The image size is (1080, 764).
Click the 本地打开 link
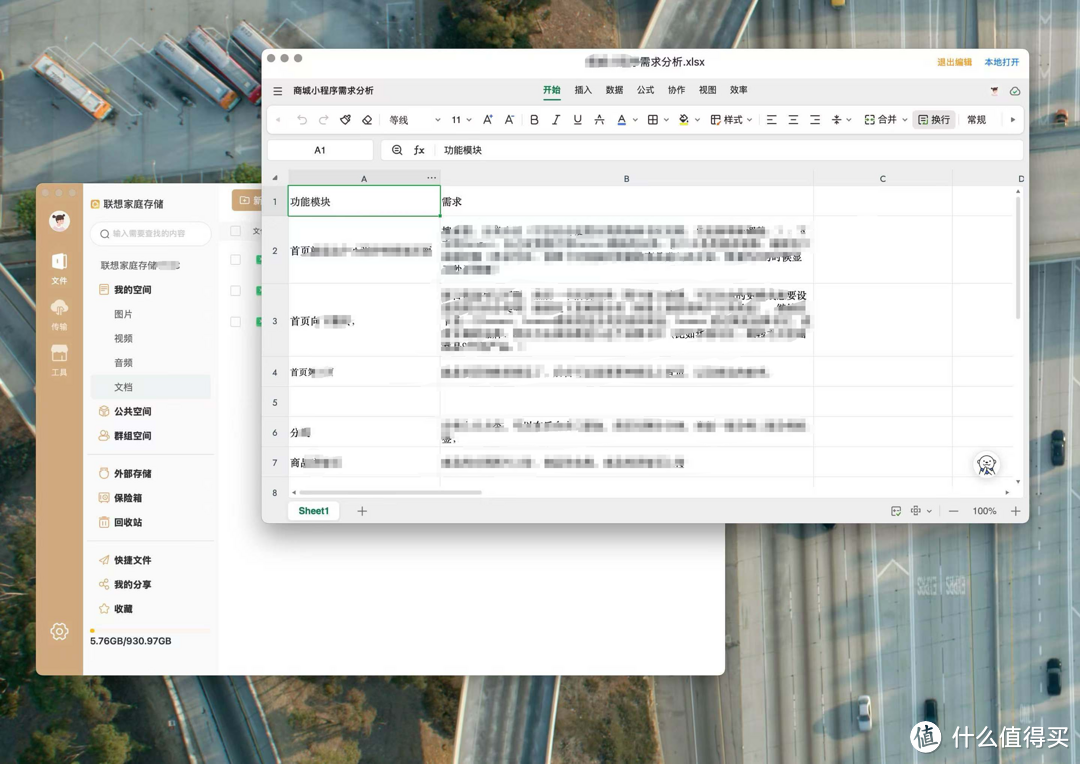pos(1003,62)
